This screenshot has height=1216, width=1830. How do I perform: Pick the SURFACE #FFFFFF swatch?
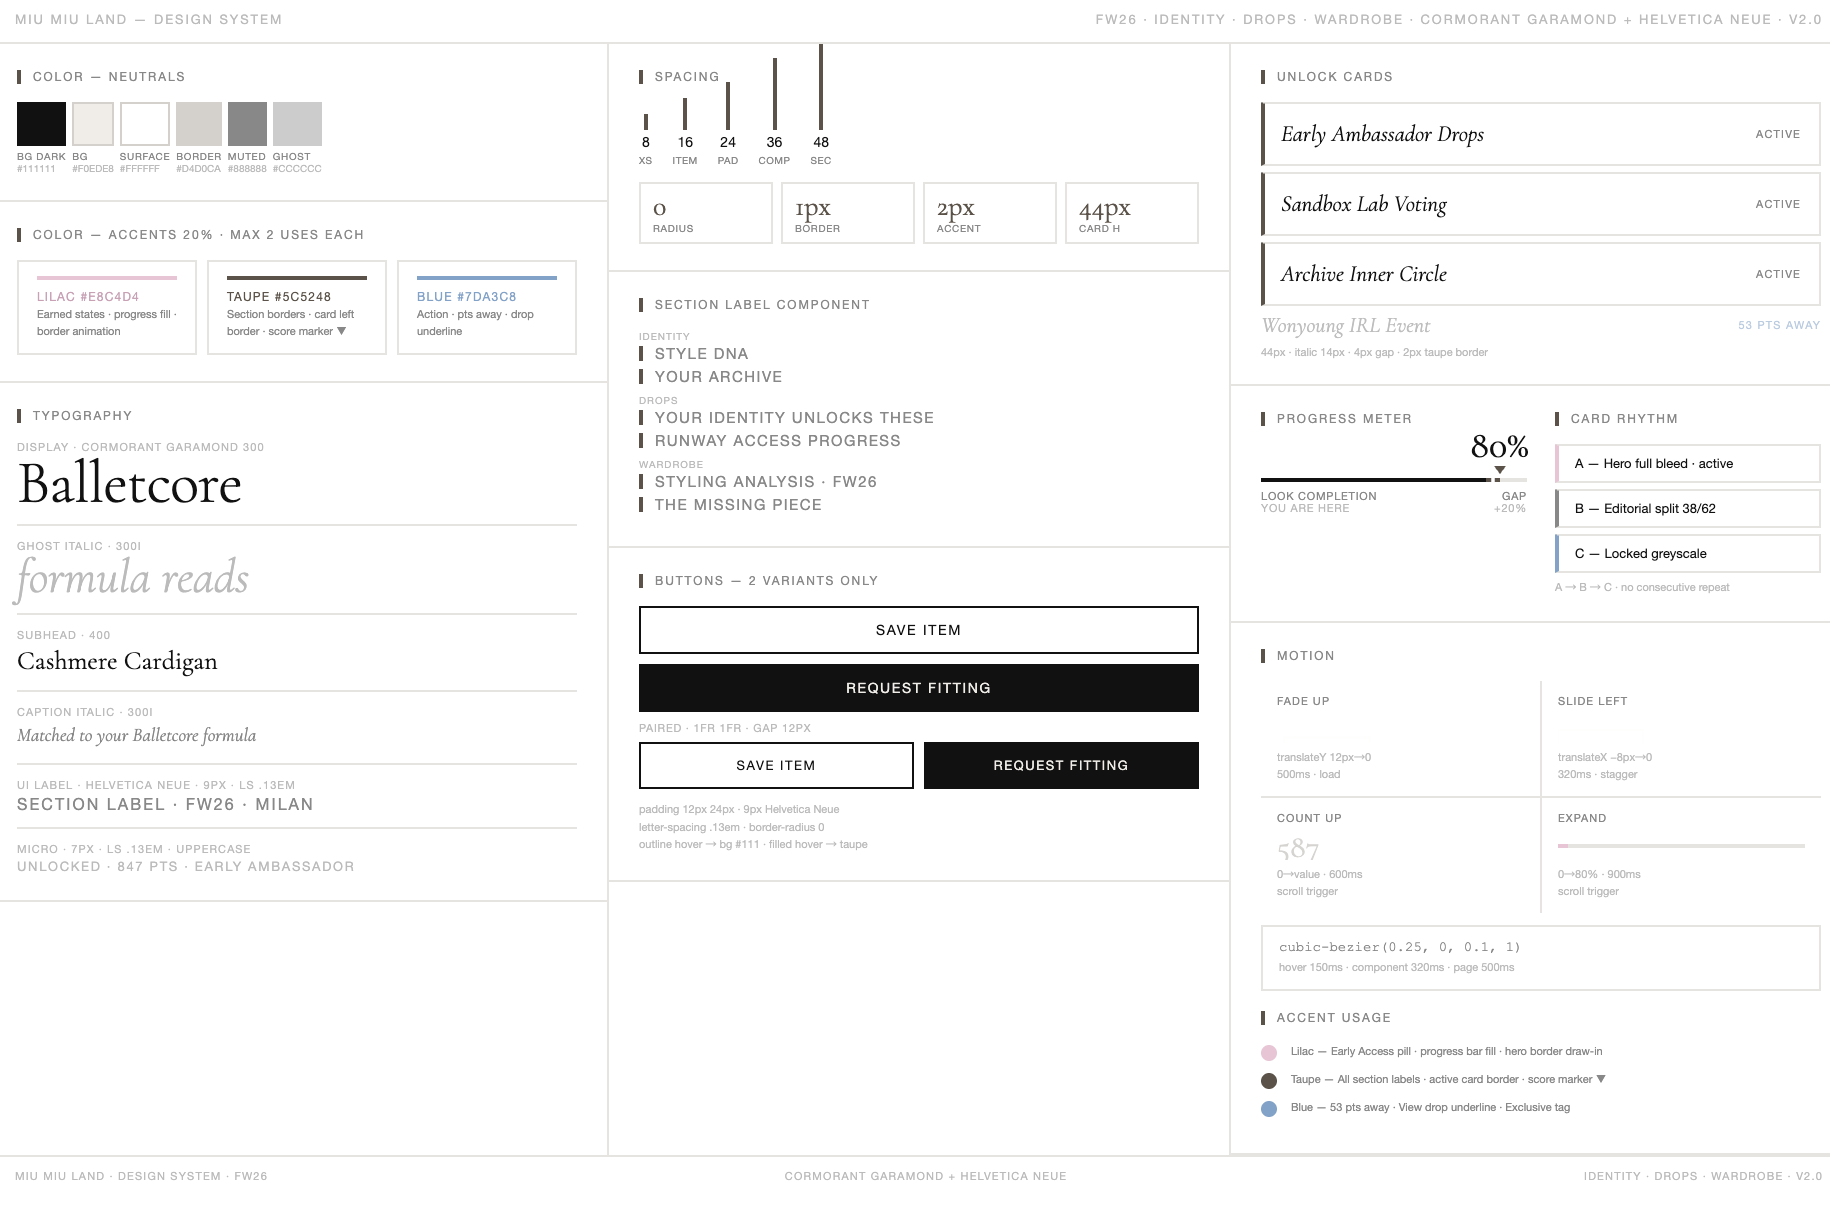click(145, 124)
